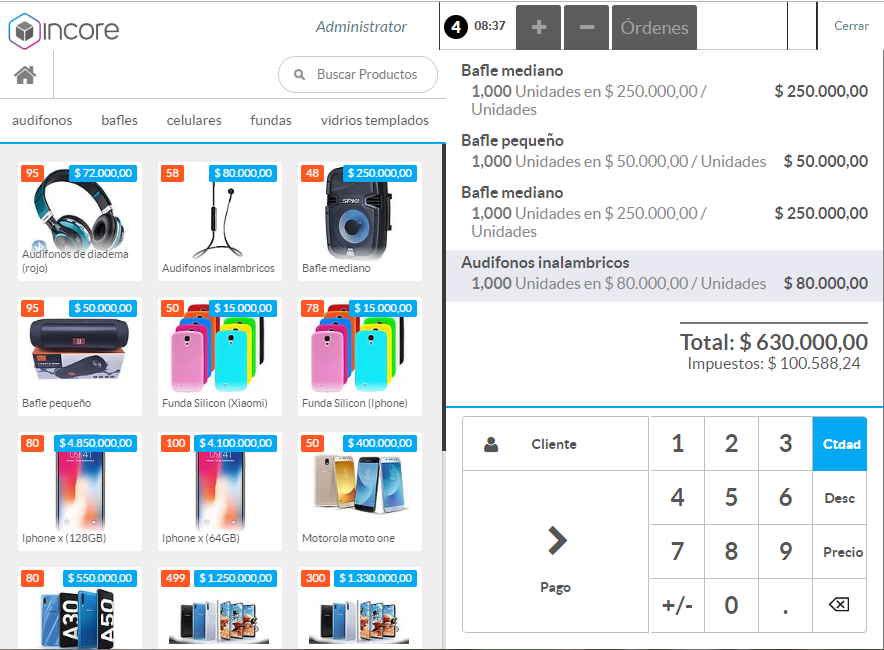Select order number 4 badge
Screen dimensions: 884x650
pyautogui.click(x=456, y=27)
